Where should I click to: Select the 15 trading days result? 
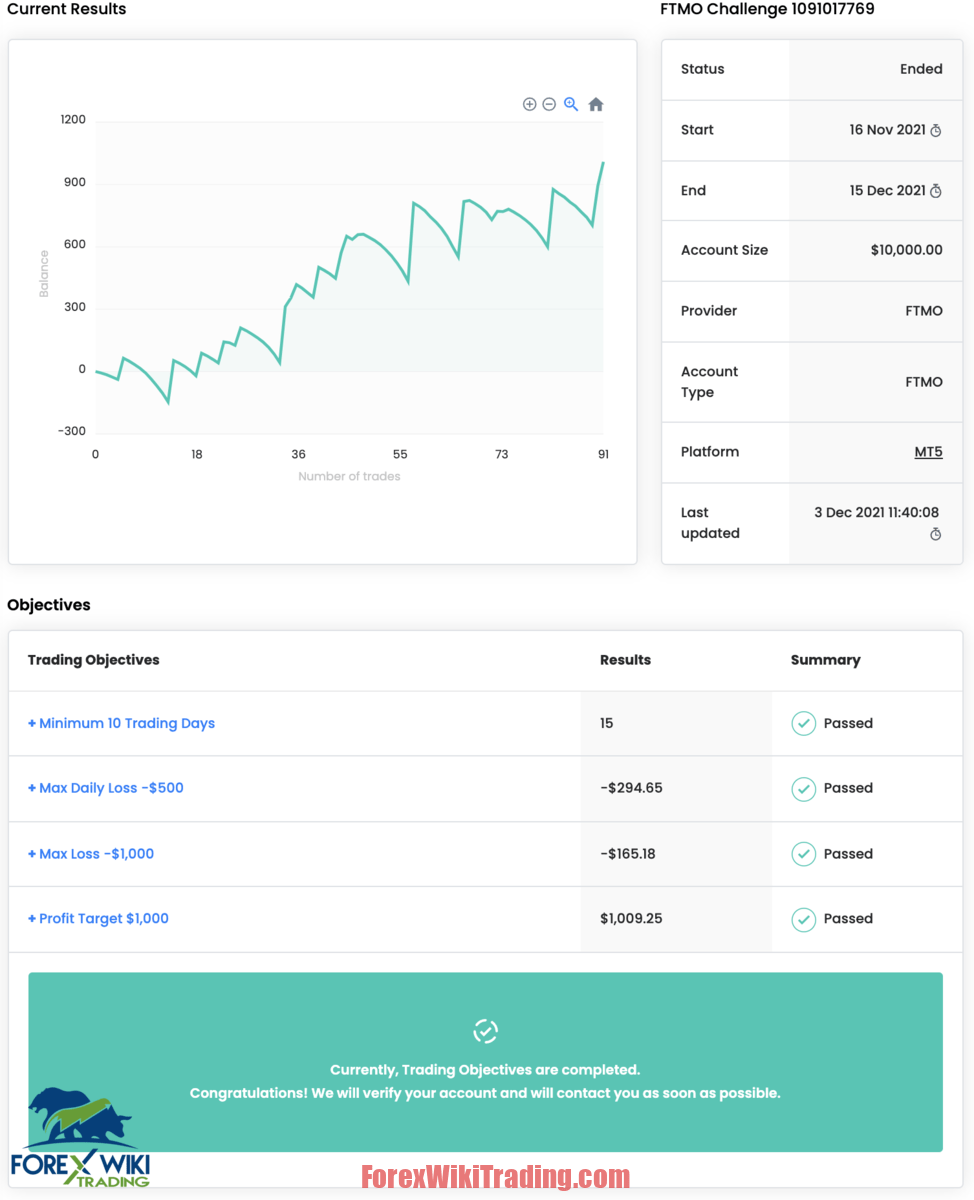607,723
